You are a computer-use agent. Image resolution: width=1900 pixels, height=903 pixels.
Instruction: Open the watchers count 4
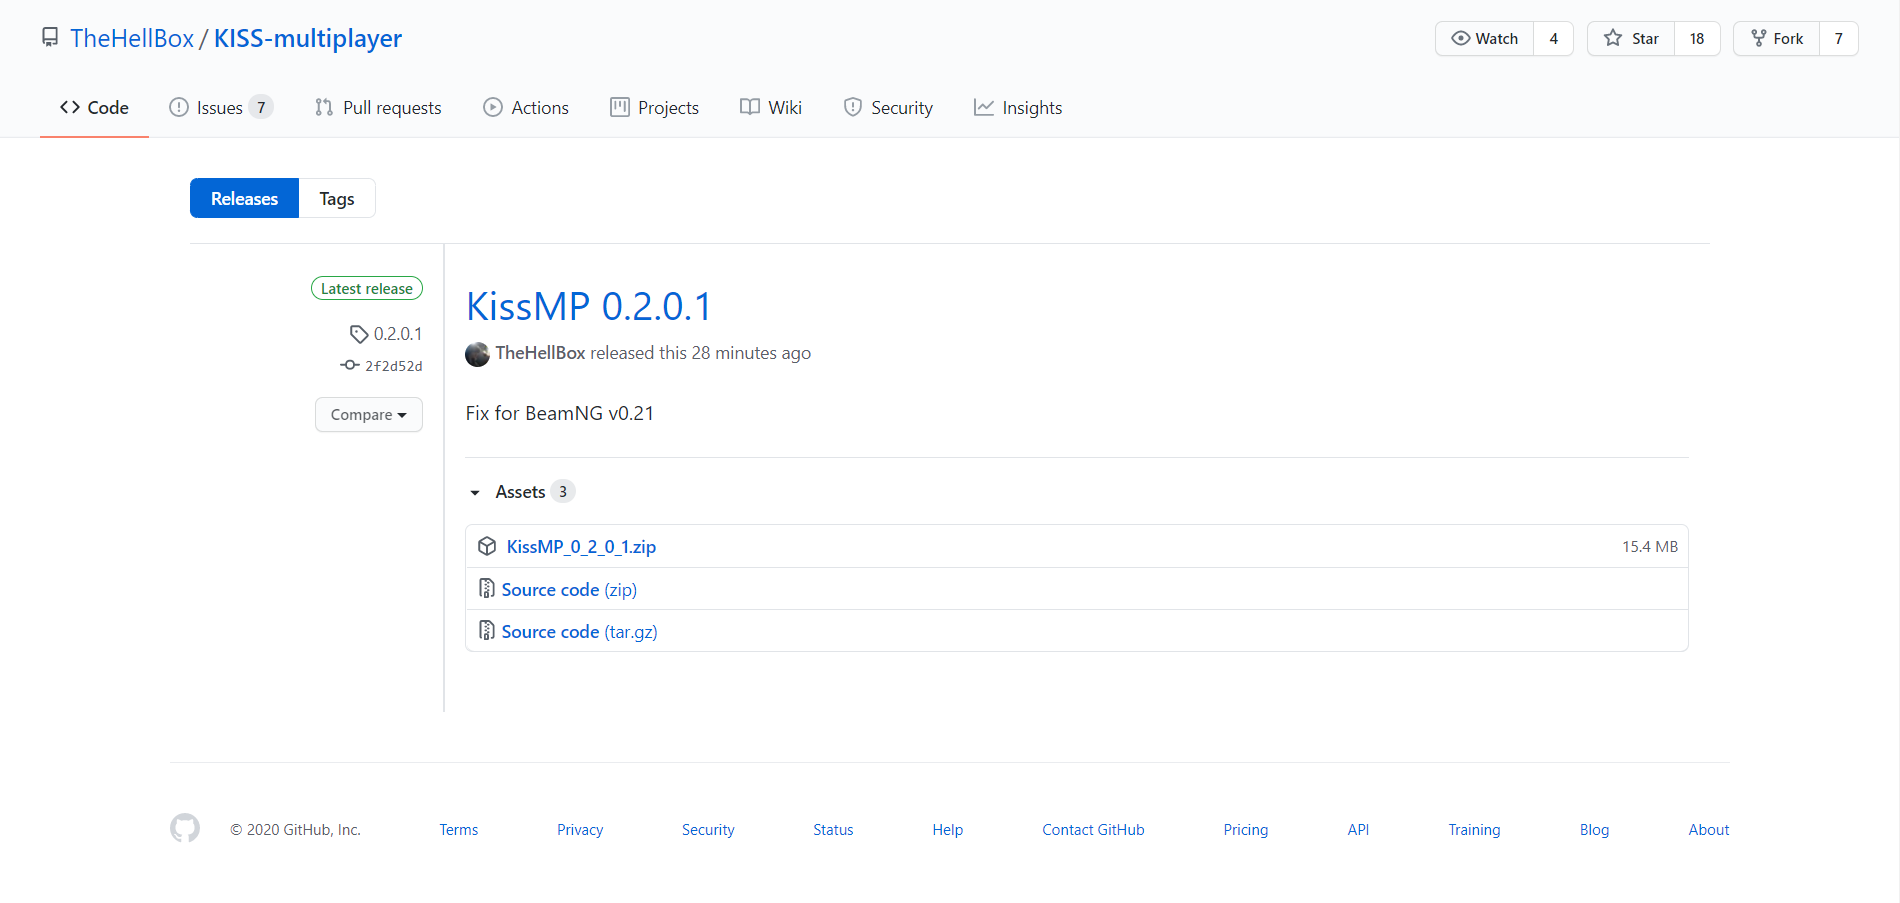1554,39
